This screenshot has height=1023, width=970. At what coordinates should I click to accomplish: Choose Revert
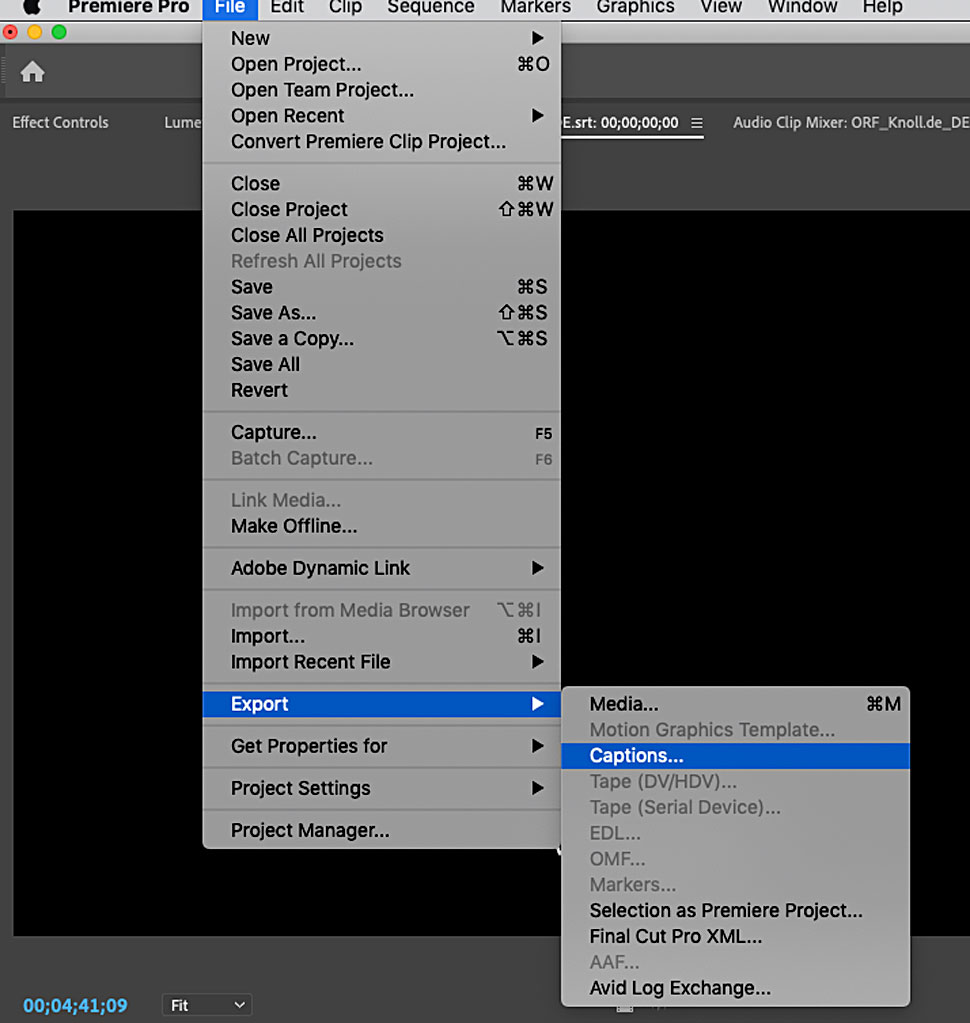click(x=382, y=390)
